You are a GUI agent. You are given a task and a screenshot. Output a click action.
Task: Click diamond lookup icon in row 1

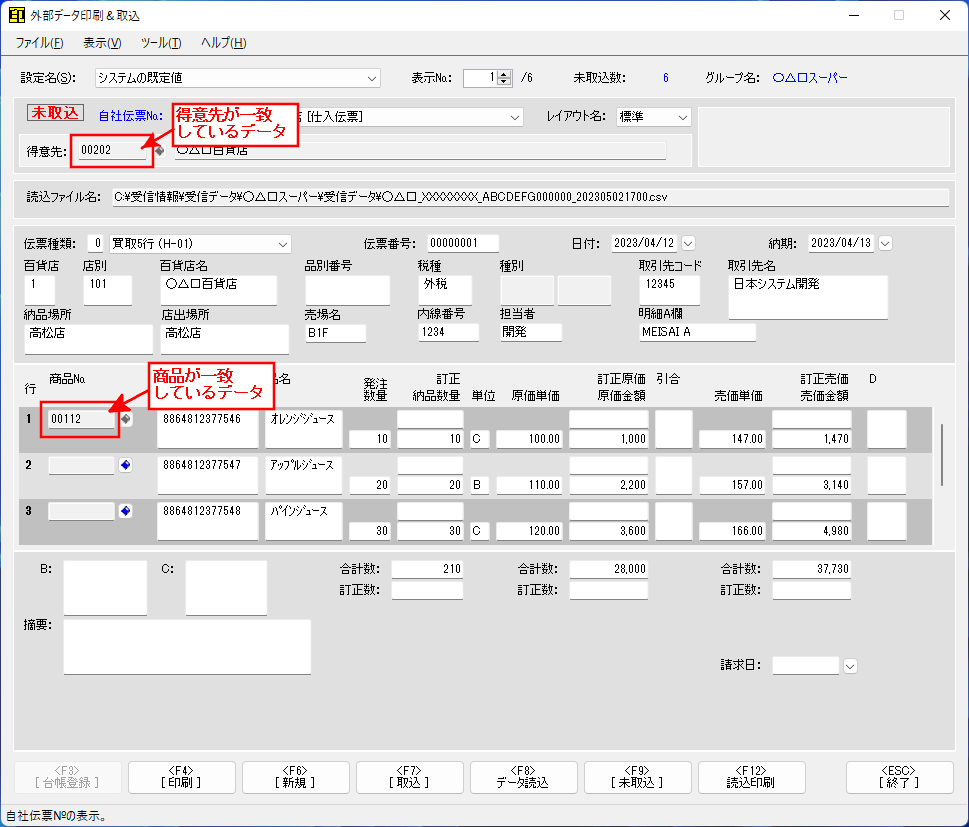(x=125, y=419)
